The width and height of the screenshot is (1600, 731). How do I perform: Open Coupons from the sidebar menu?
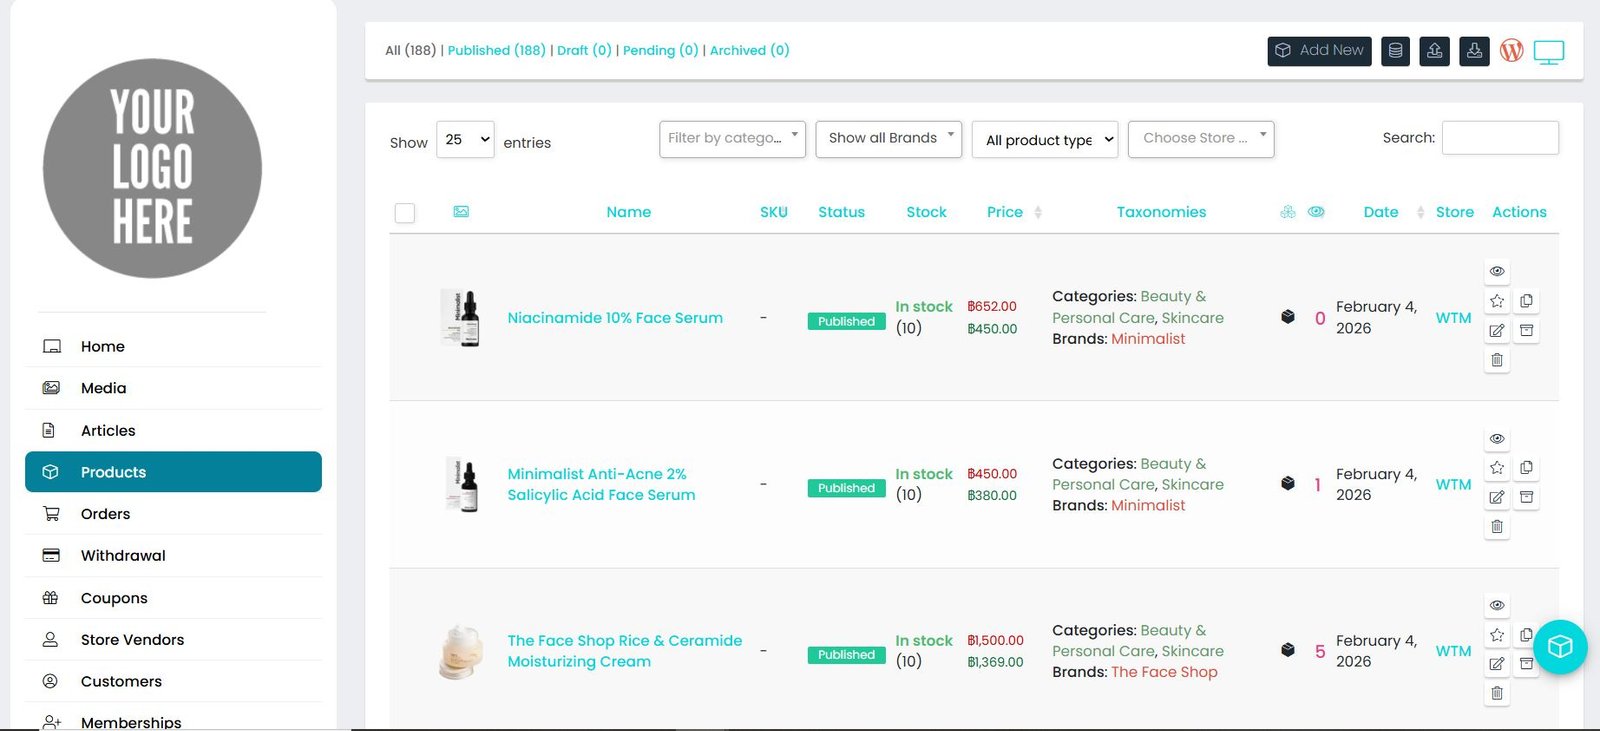[x=114, y=598]
